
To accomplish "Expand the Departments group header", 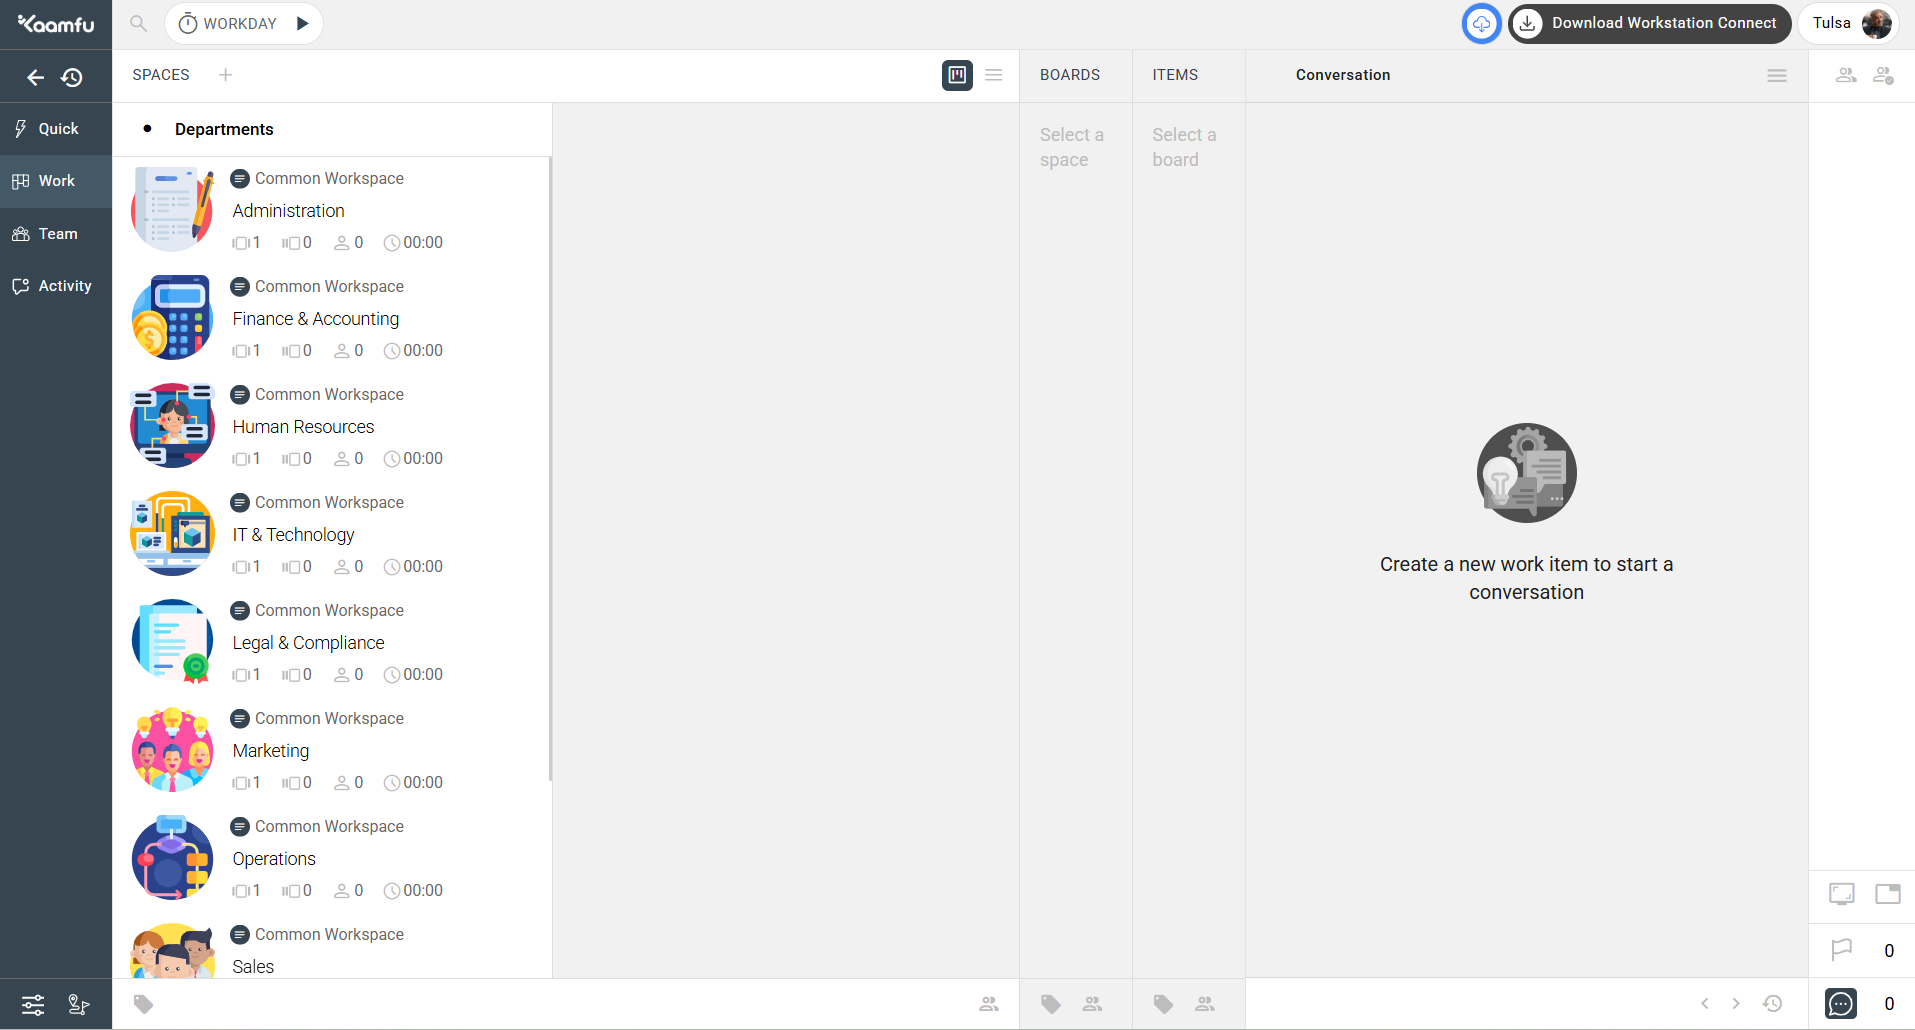I will click(x=224, y=129).
